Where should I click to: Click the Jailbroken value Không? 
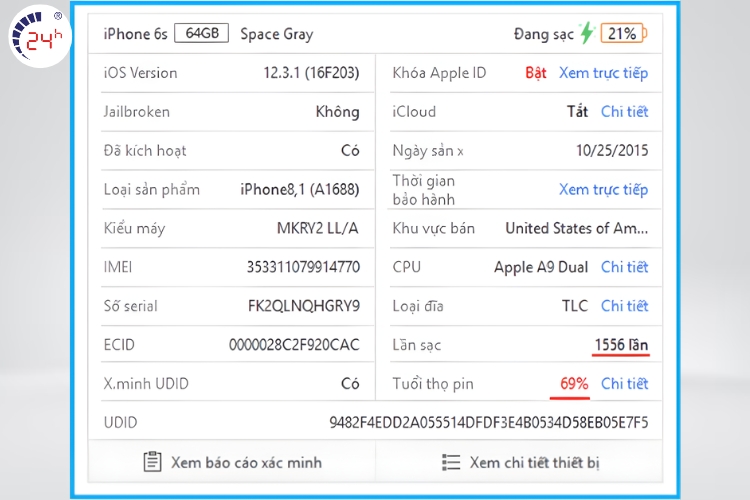337,112
